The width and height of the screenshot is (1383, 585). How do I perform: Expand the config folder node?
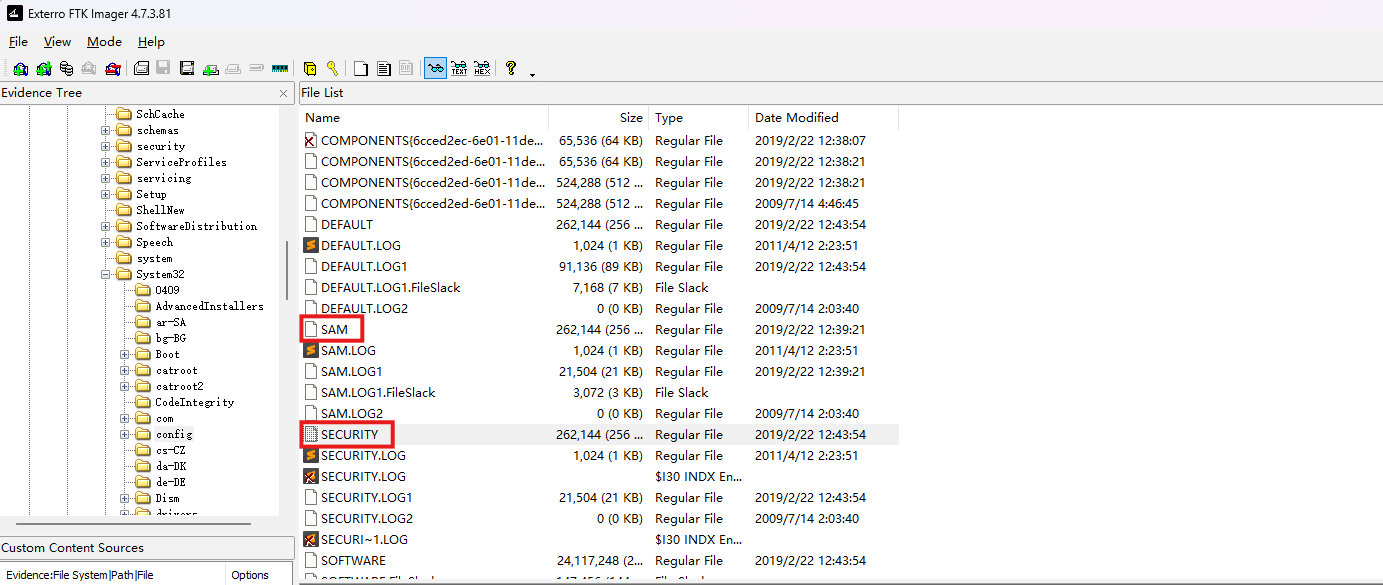[124, 434]
